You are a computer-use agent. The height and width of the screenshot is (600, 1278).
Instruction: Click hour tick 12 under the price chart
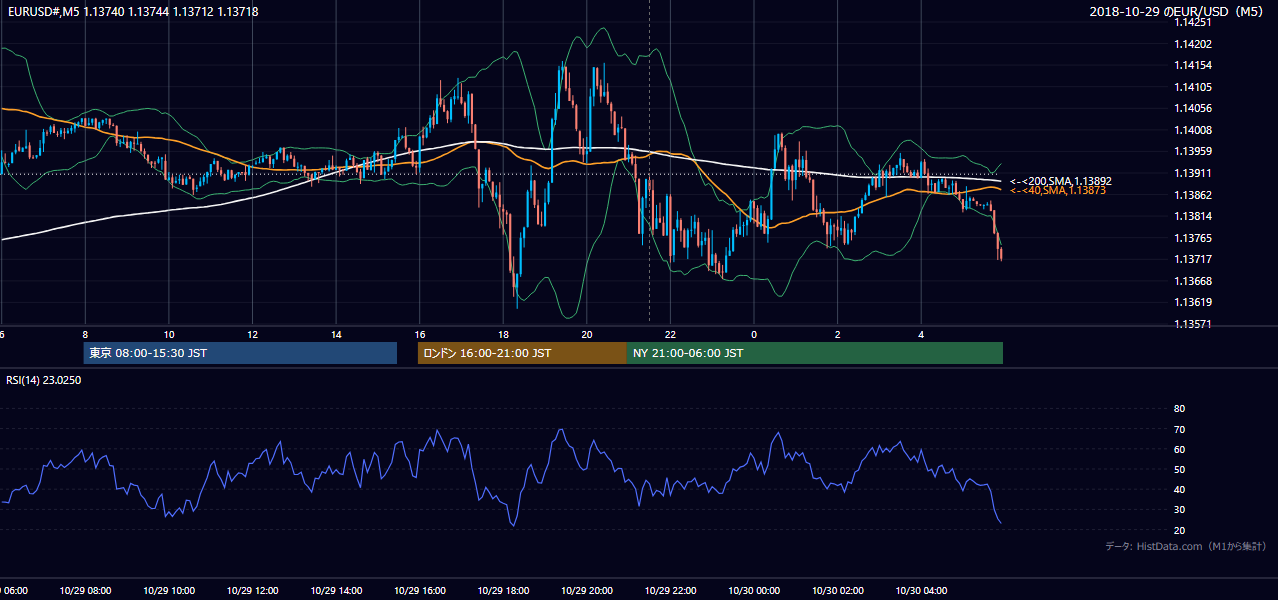coord(253,335)
